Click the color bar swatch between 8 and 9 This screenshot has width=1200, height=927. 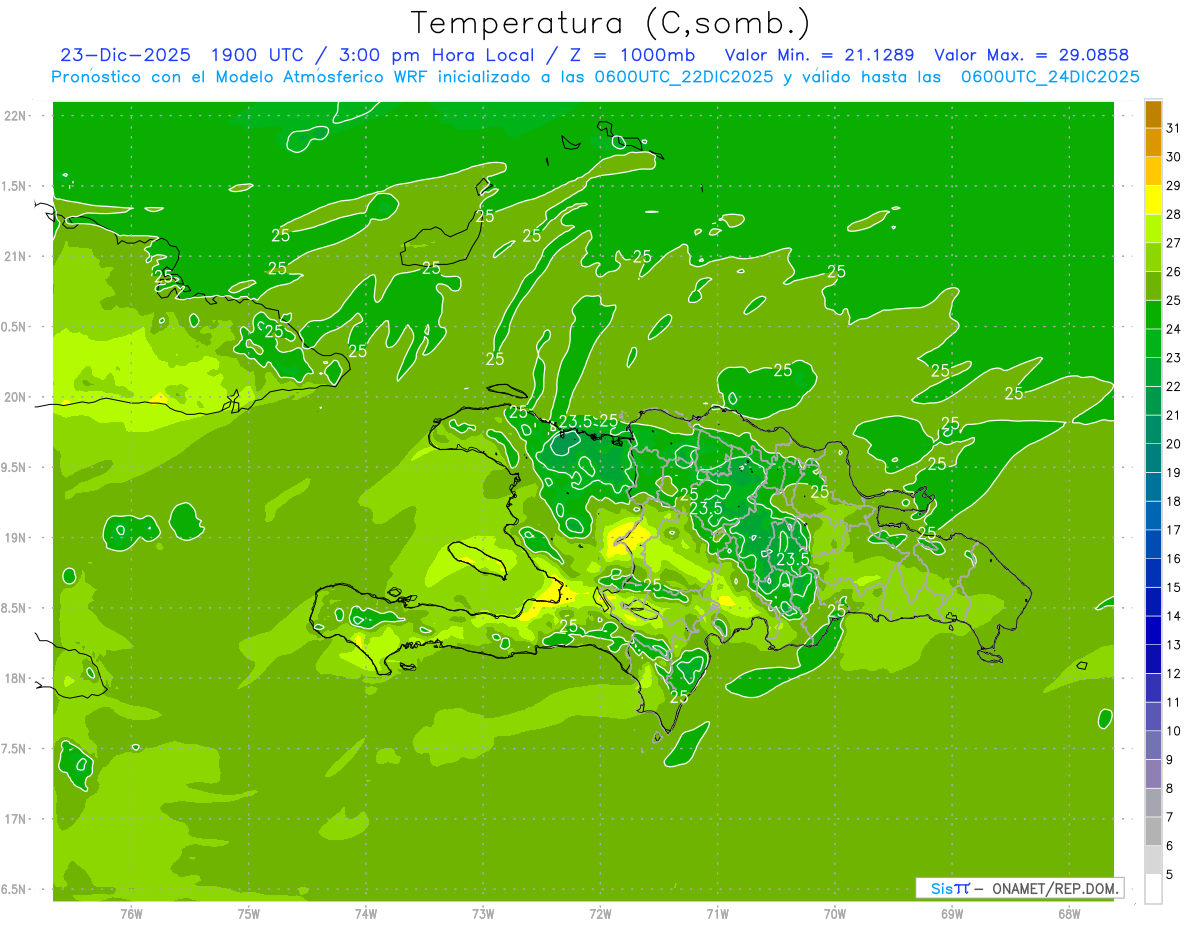[x=1154, y=775]
